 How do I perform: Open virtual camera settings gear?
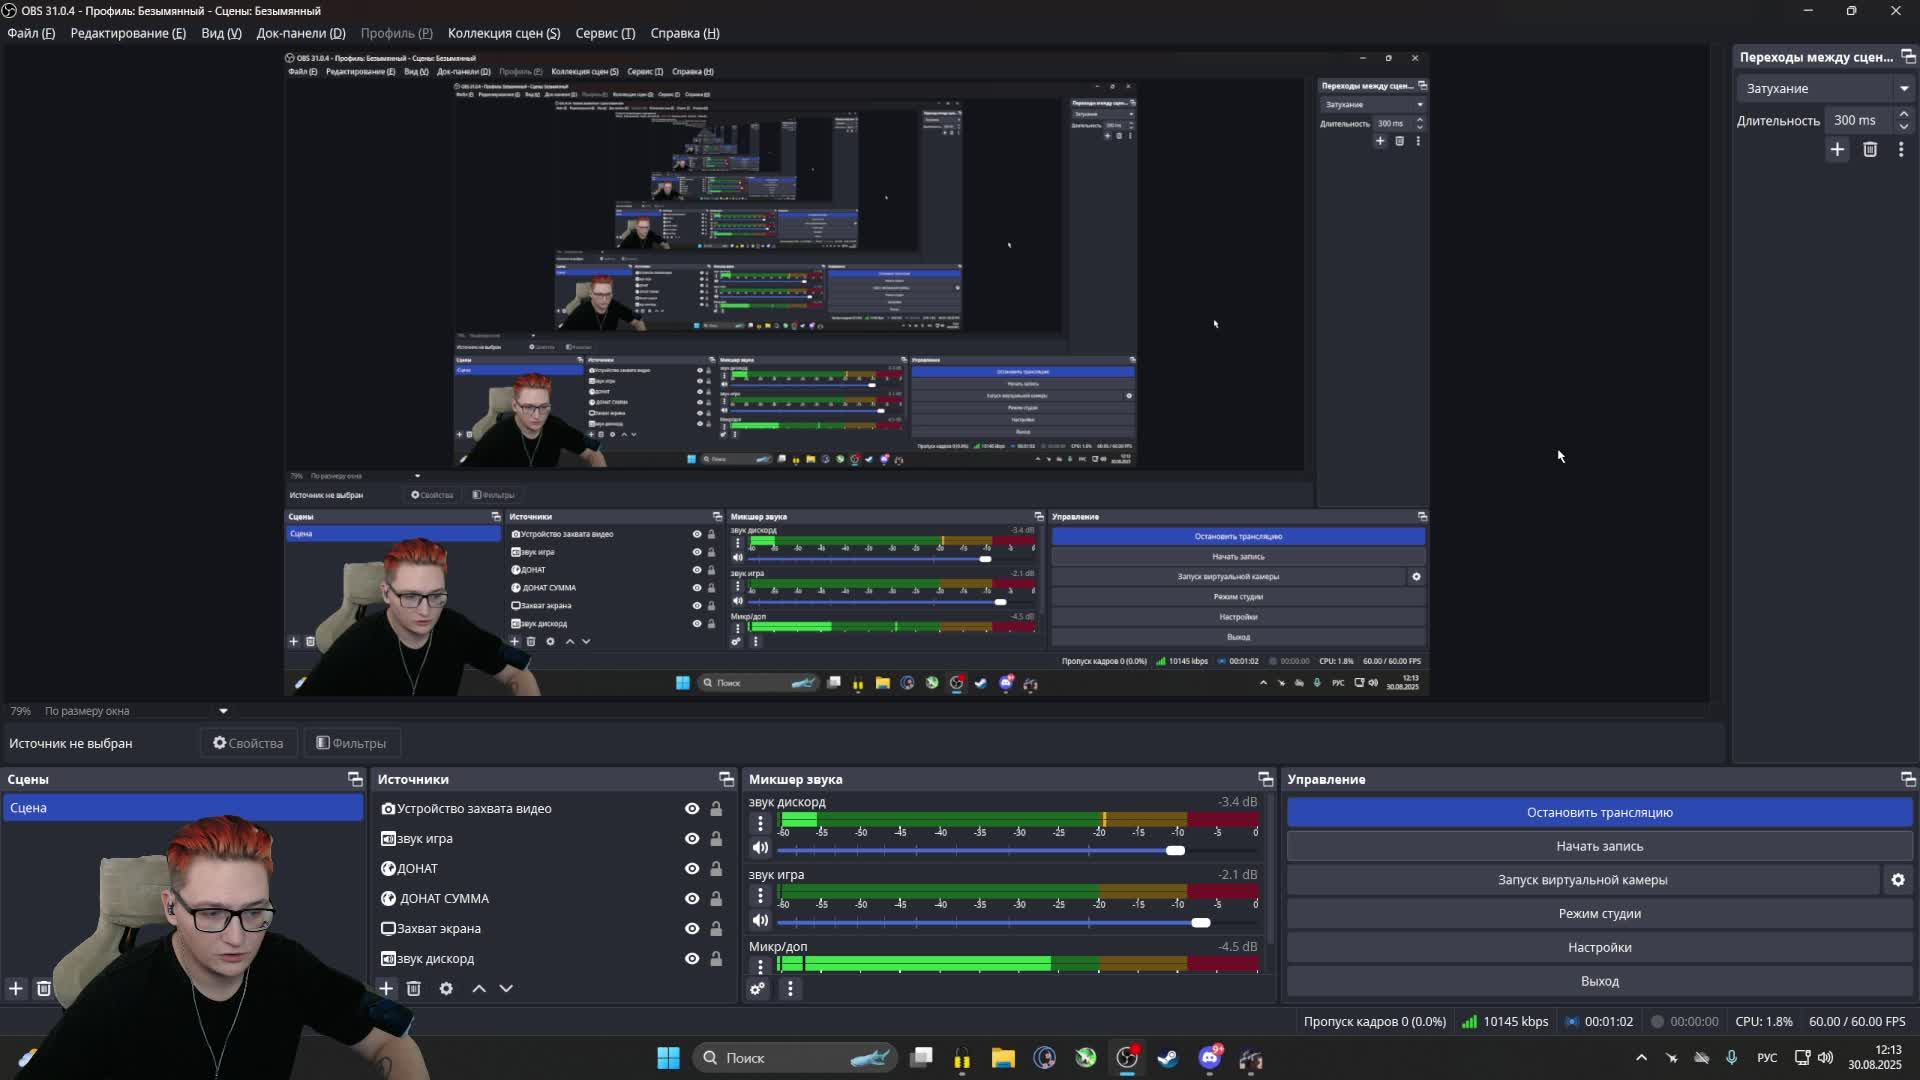[x=1897, y=880]
